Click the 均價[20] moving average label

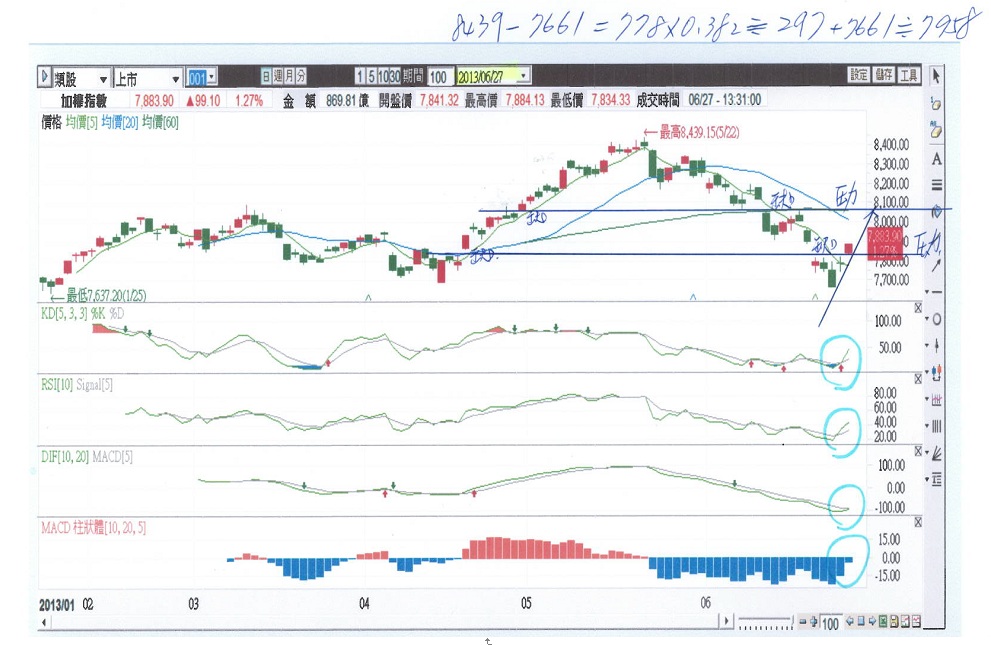point(119,122)
